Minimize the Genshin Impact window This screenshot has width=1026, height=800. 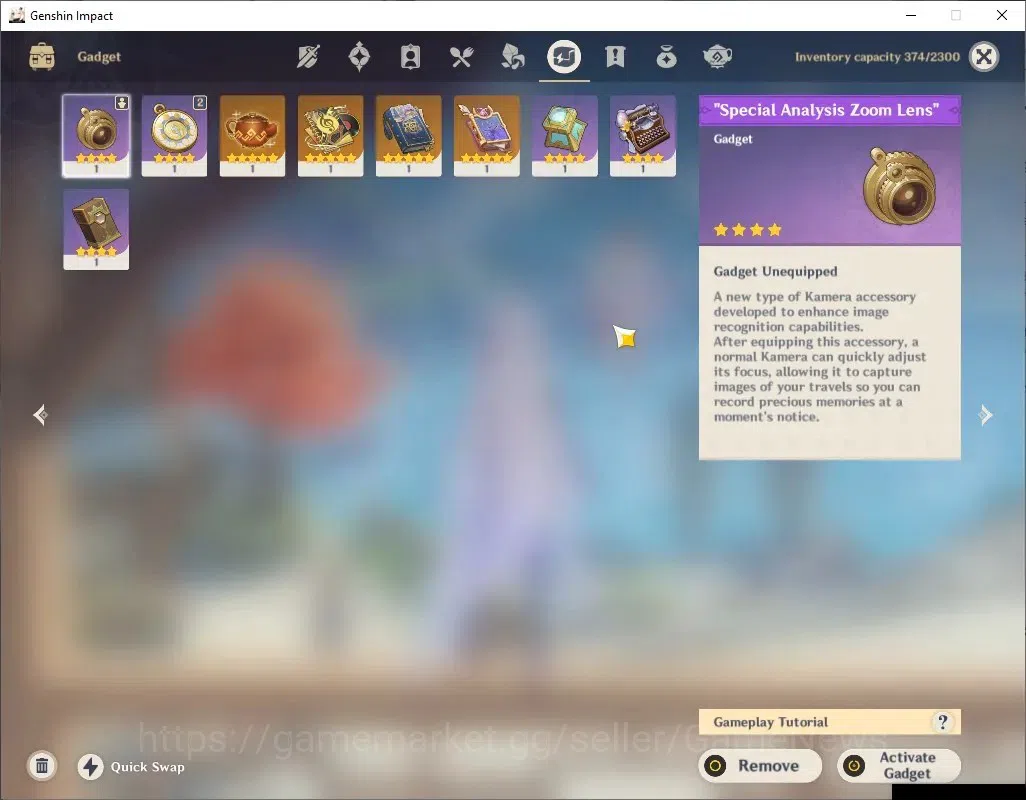pyautogui.click(x=910, y=15)
